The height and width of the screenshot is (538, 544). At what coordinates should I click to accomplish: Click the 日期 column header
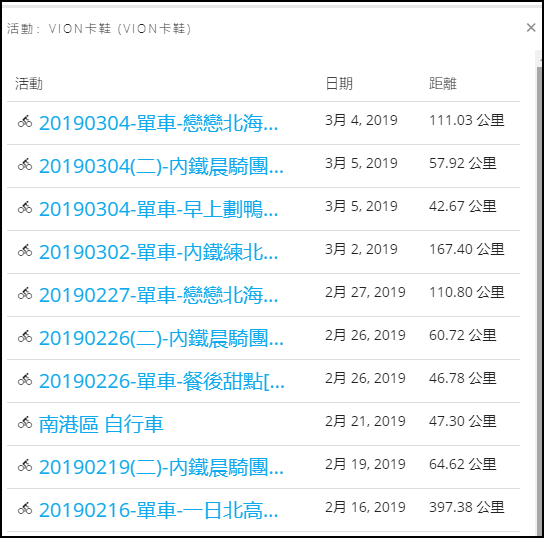click(x=339, y=84)
